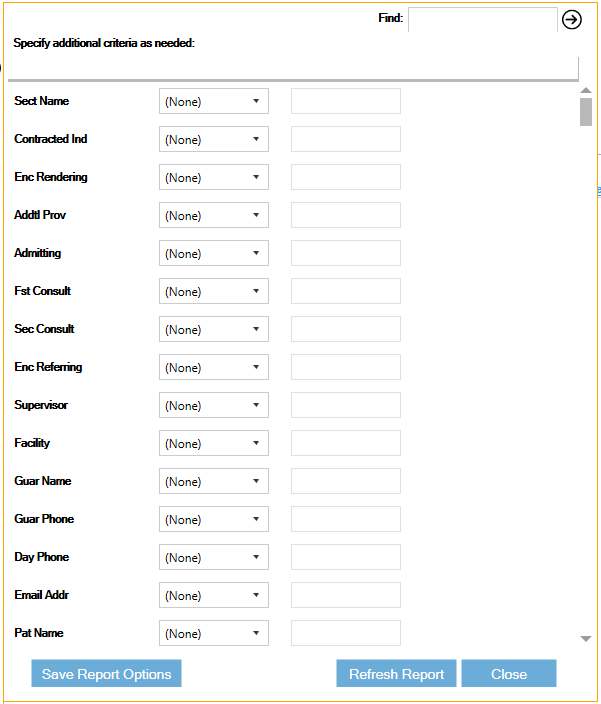The width and height of the screenshot is (601, 704).
Task: Open the Sect Name operator dropdown
Action: [x=214, y=101]
